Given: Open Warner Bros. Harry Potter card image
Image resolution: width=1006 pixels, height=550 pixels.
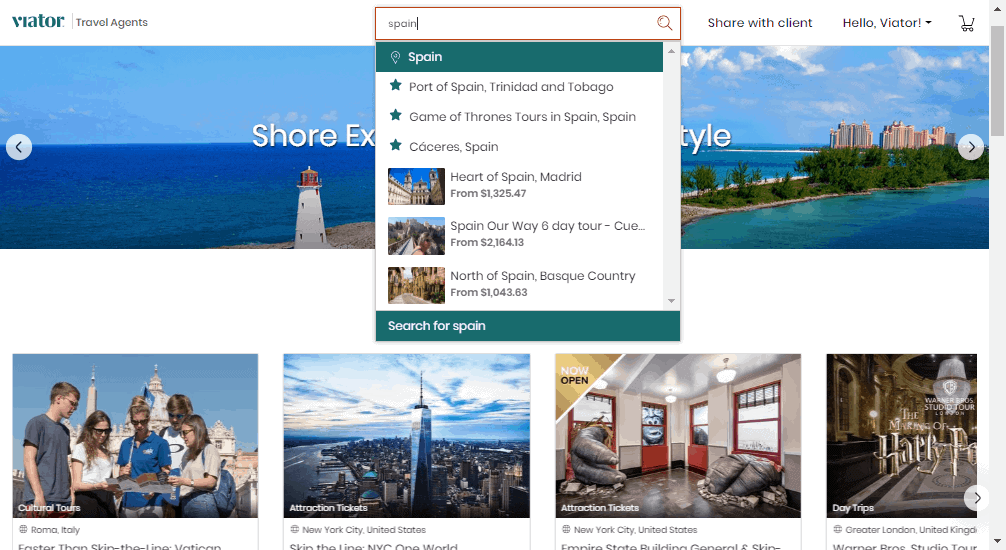Looking at the screenshot, I should point(901,436).
